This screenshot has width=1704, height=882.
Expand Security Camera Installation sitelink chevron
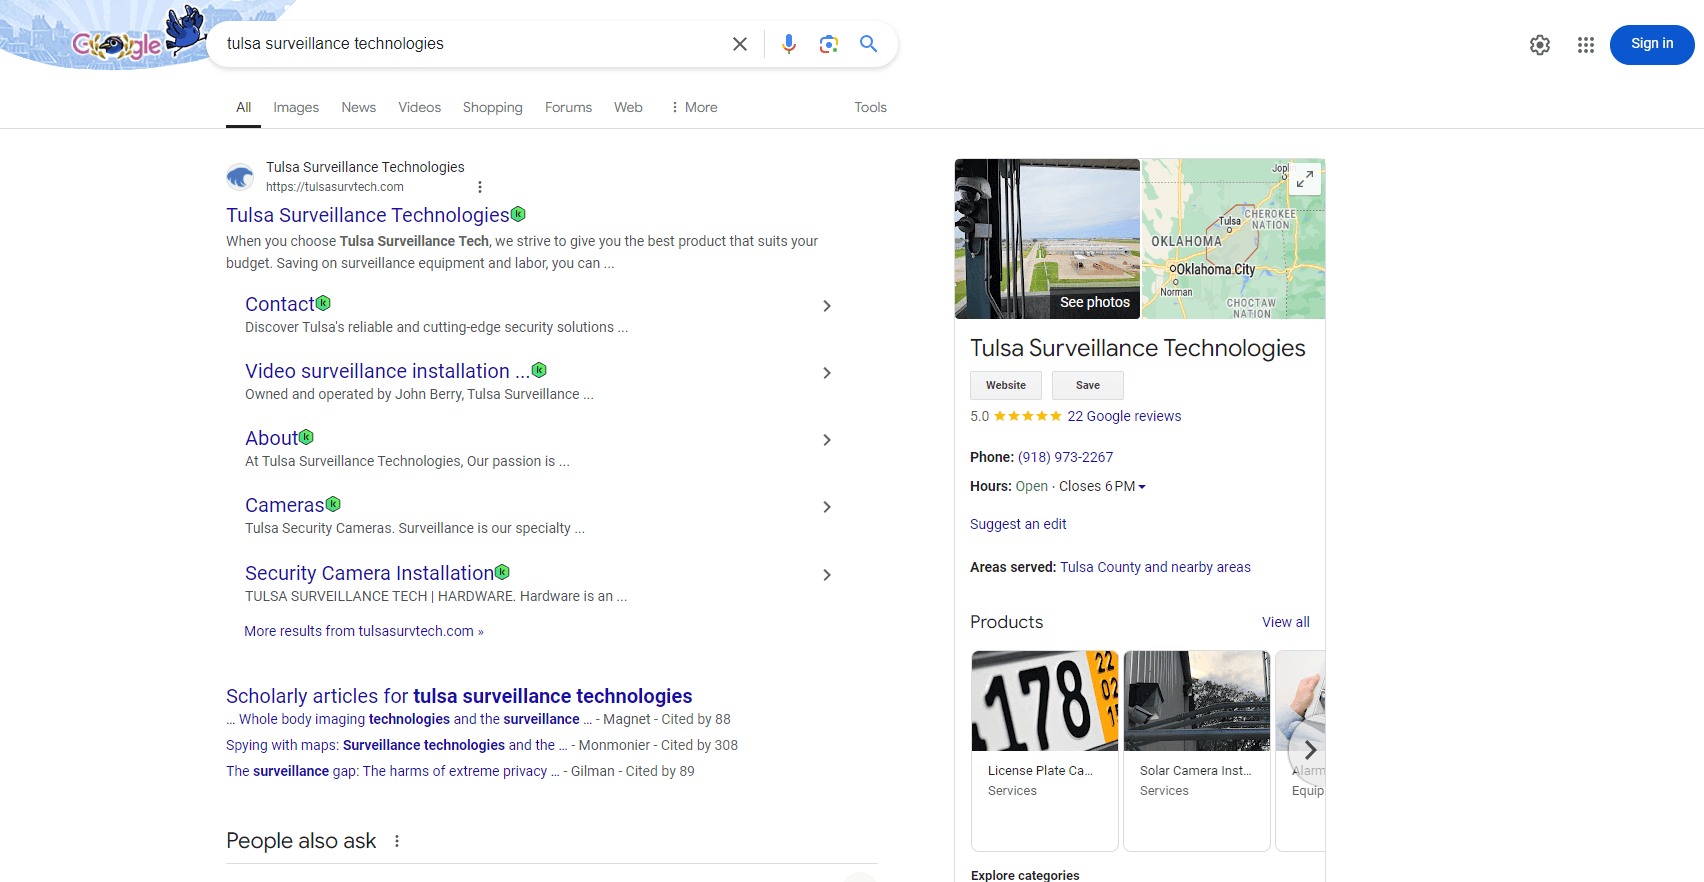pos(827,575)
